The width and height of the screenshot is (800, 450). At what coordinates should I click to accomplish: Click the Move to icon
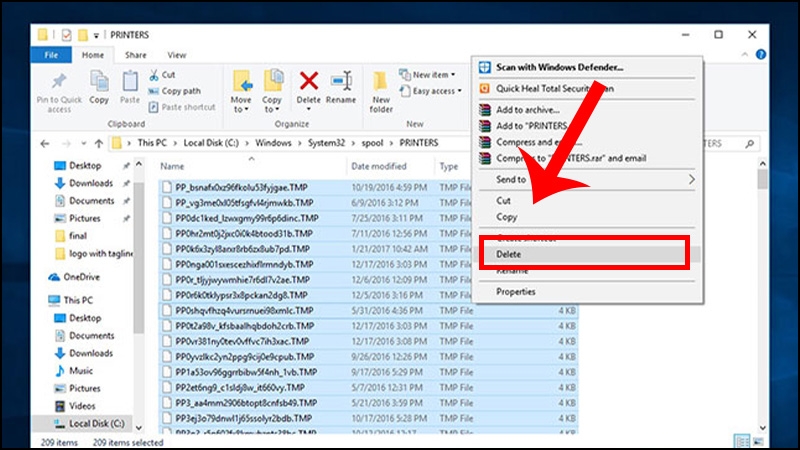(x=242, y=82)
